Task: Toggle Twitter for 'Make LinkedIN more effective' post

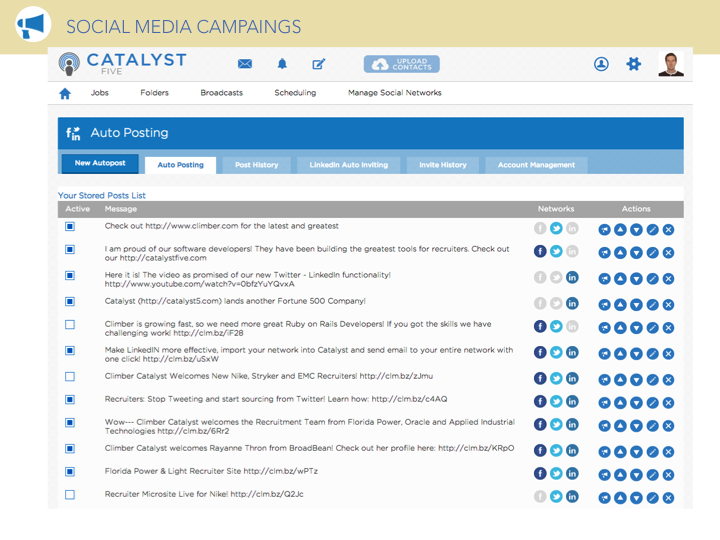Action: click(x=556, y=353)
